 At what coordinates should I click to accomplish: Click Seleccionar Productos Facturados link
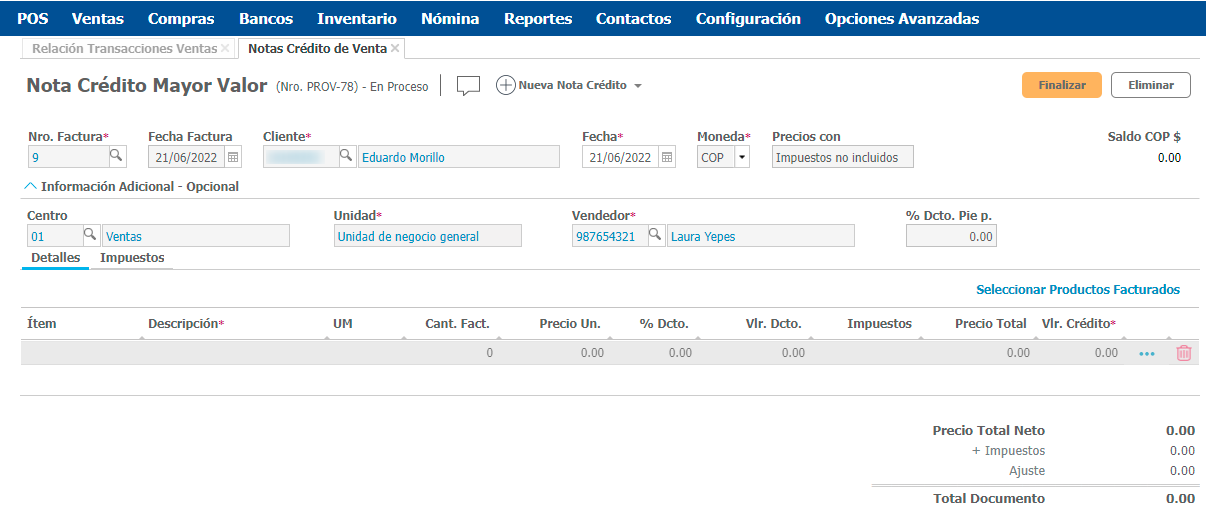(1077, 290)
